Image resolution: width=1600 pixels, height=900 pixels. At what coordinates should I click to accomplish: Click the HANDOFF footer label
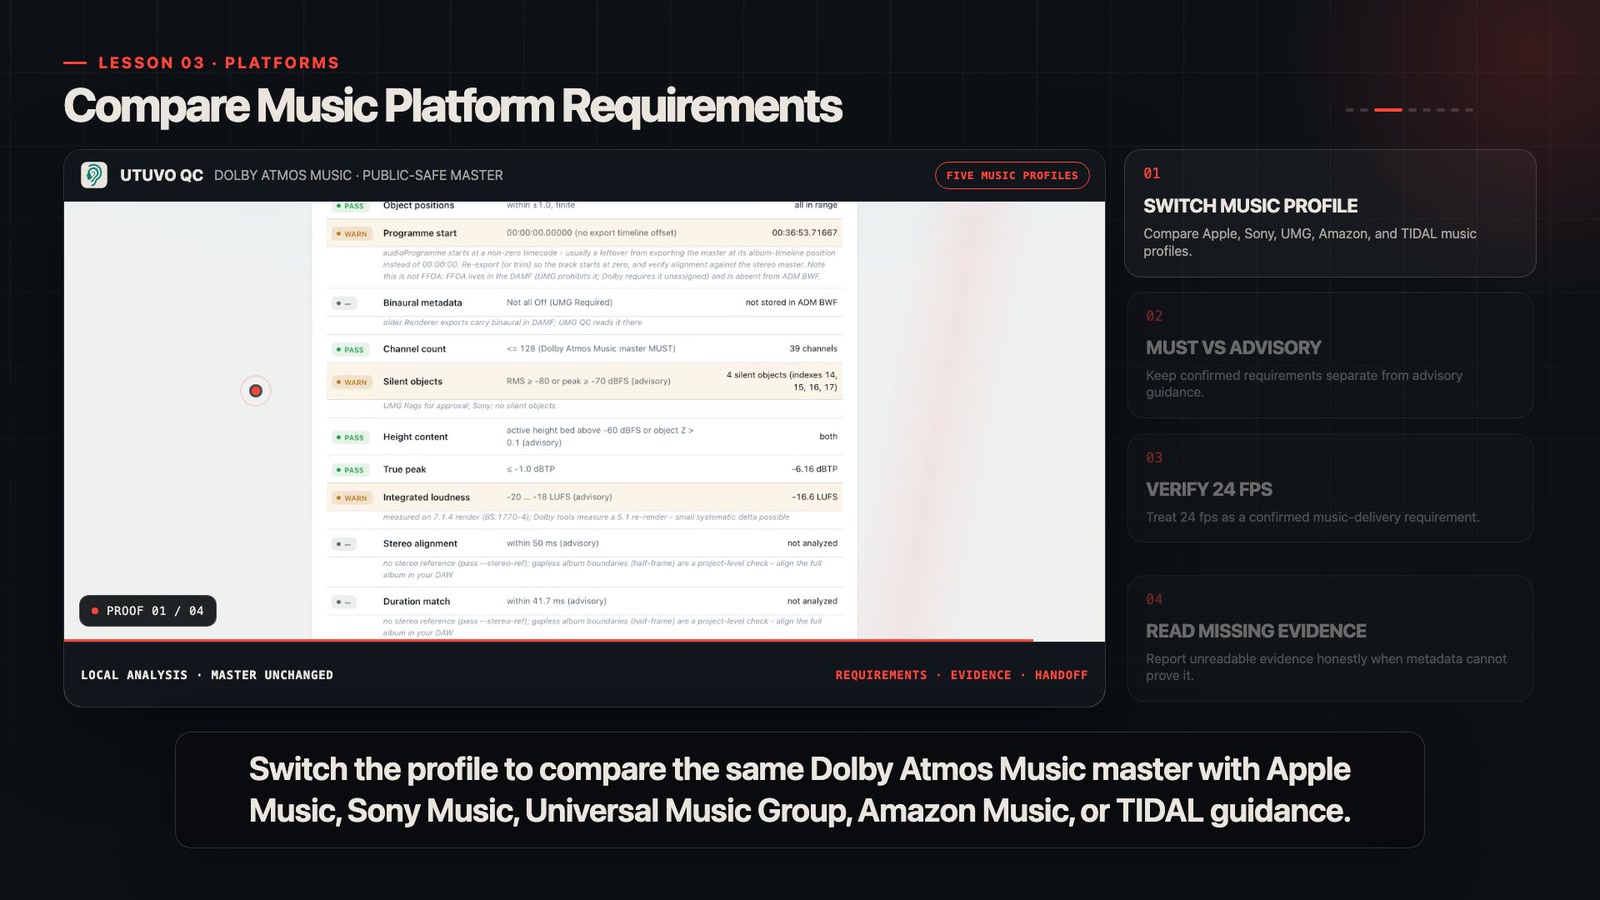tap(1061, 676)
